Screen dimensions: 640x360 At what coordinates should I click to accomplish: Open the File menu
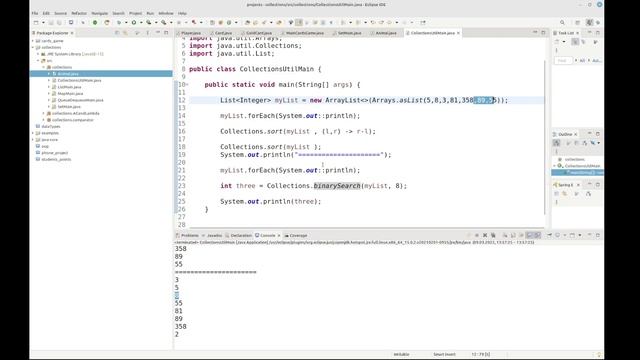(35, 13)
